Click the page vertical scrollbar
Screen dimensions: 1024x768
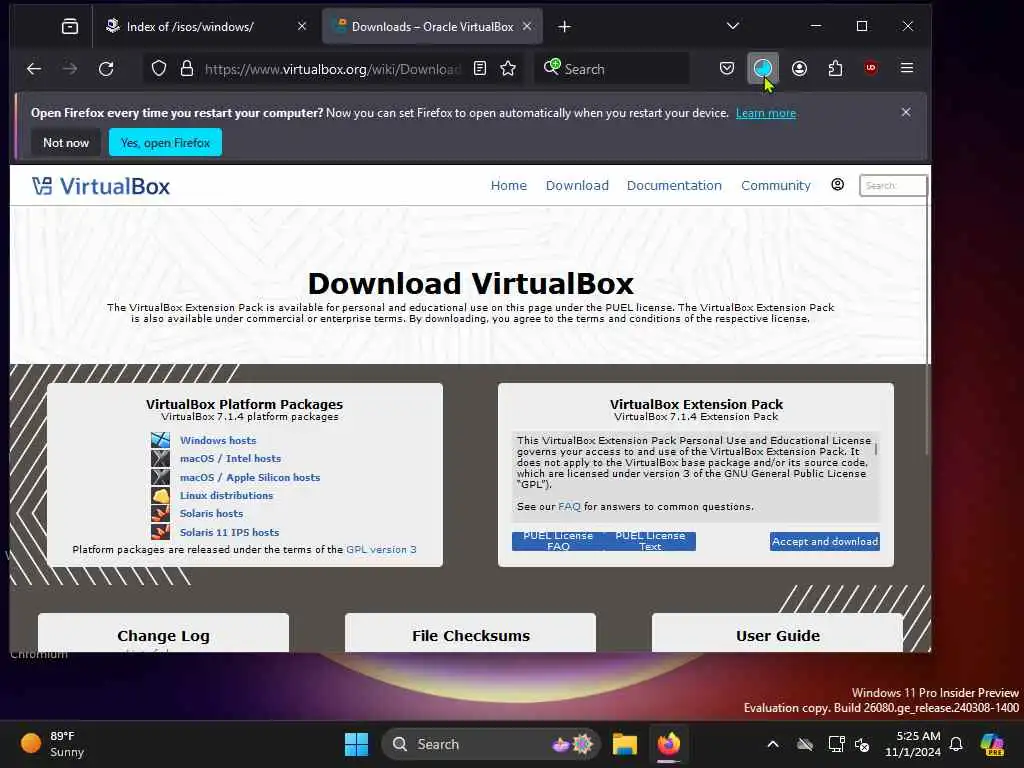coord(927,330)
